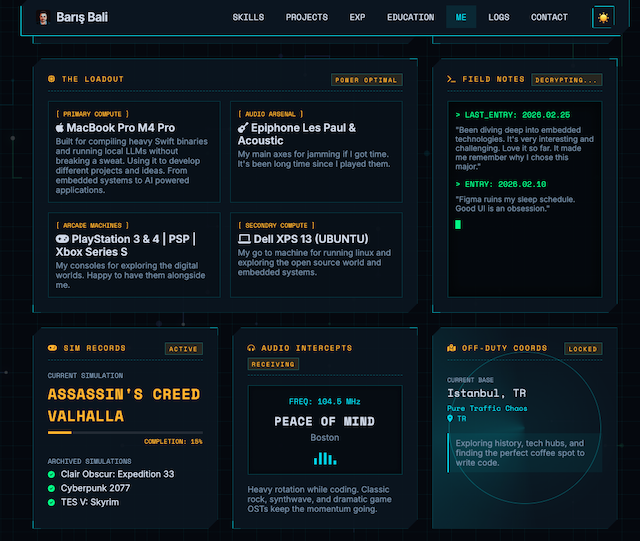The height and width of the screenshot is (541, 640).
Task: Click the CURRENT BASE label
Action: [470, 380]
